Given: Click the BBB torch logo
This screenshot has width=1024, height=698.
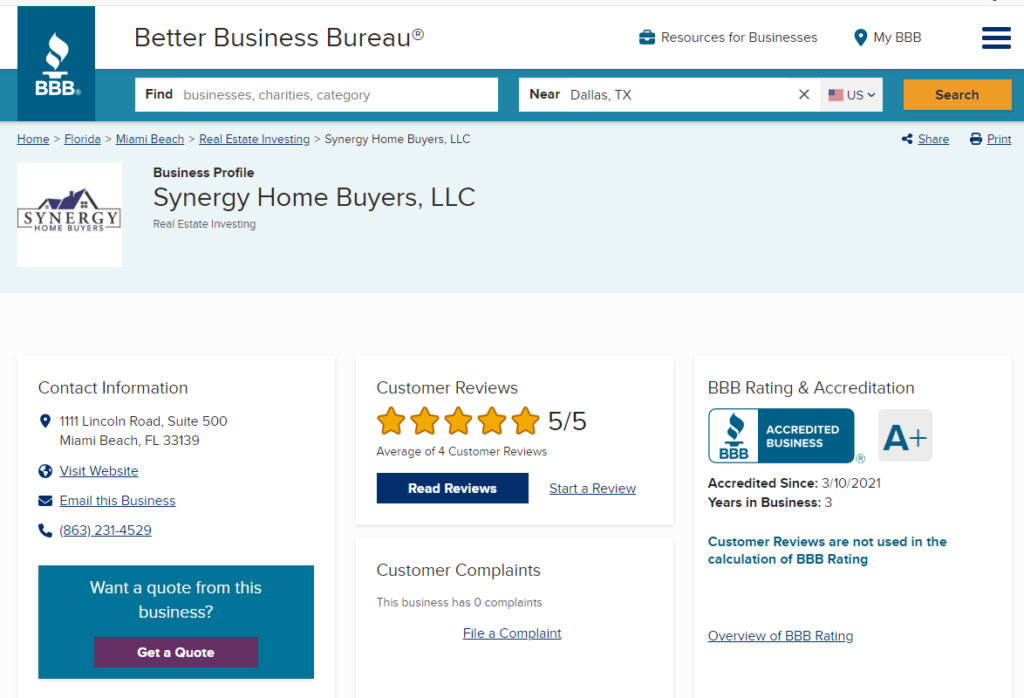Looking at the screenshot, I should click(56, 63).
